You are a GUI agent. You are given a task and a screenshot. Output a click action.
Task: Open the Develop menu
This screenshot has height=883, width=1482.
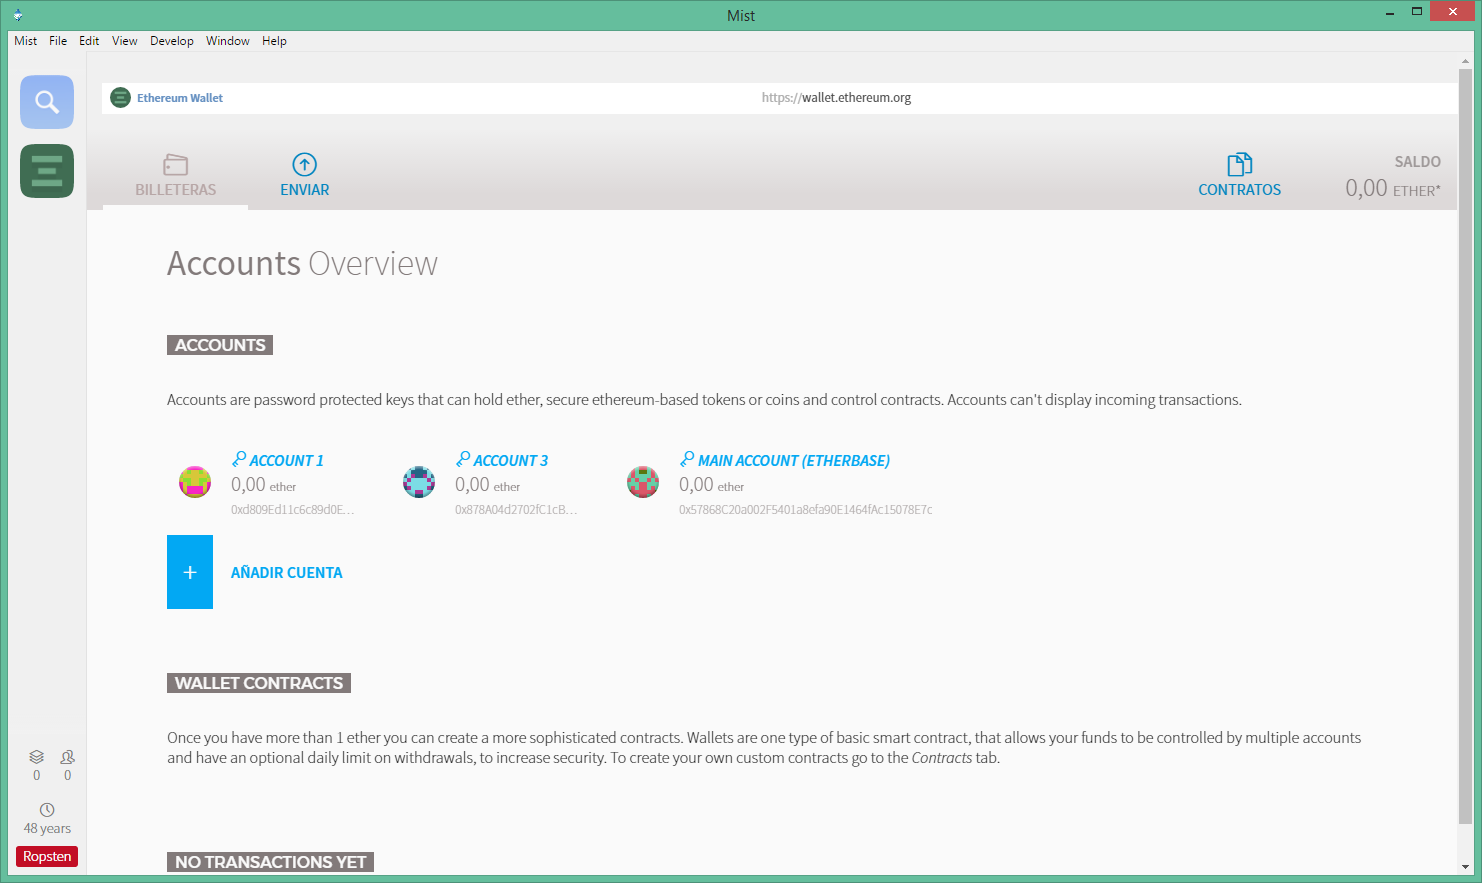(172, 41)
